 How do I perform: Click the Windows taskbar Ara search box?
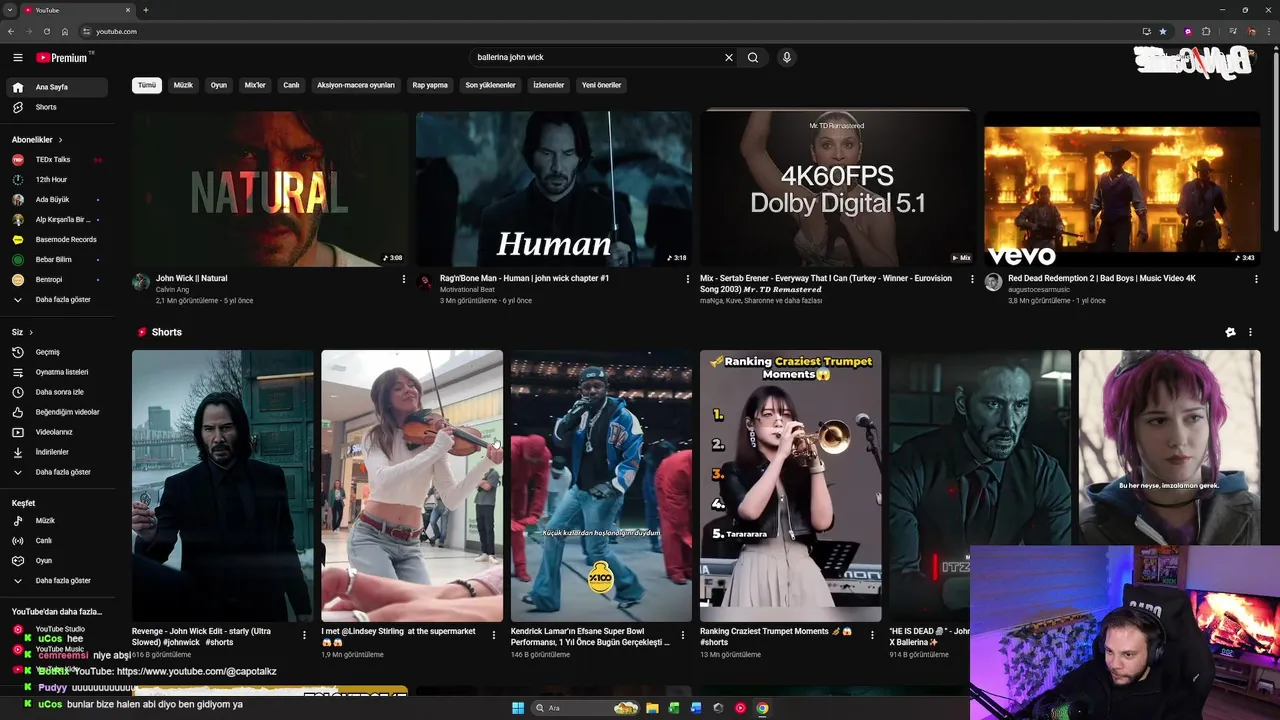coord(586,708)
